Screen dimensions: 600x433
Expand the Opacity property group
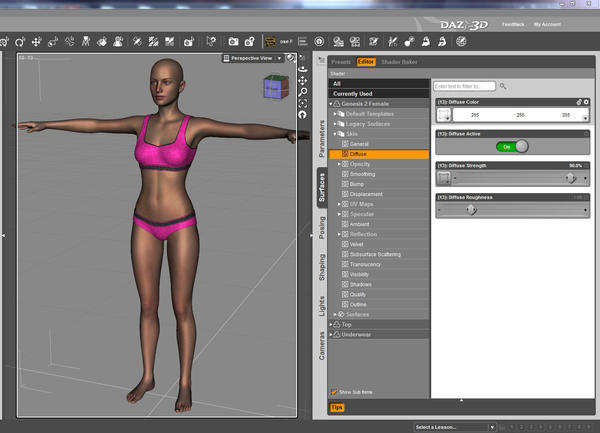coord(339,164)
